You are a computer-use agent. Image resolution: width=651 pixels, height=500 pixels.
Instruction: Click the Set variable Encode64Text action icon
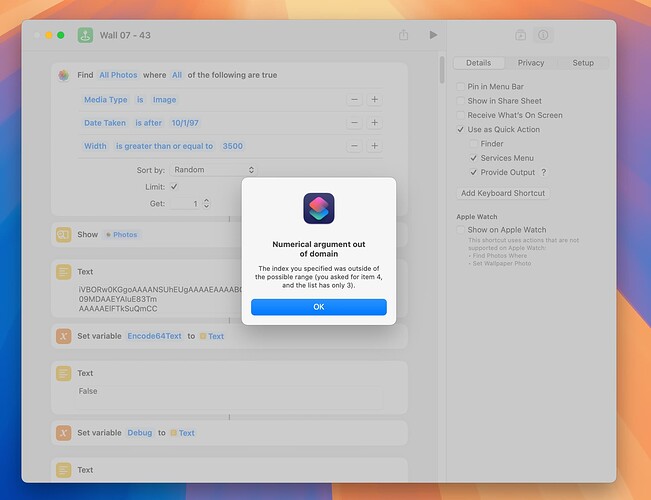pyautogui.click(x=64, y=336)
